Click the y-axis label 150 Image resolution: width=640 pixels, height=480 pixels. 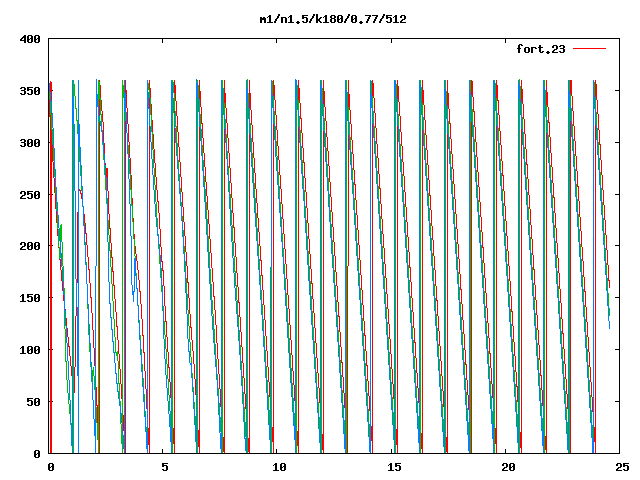point(30,298)
